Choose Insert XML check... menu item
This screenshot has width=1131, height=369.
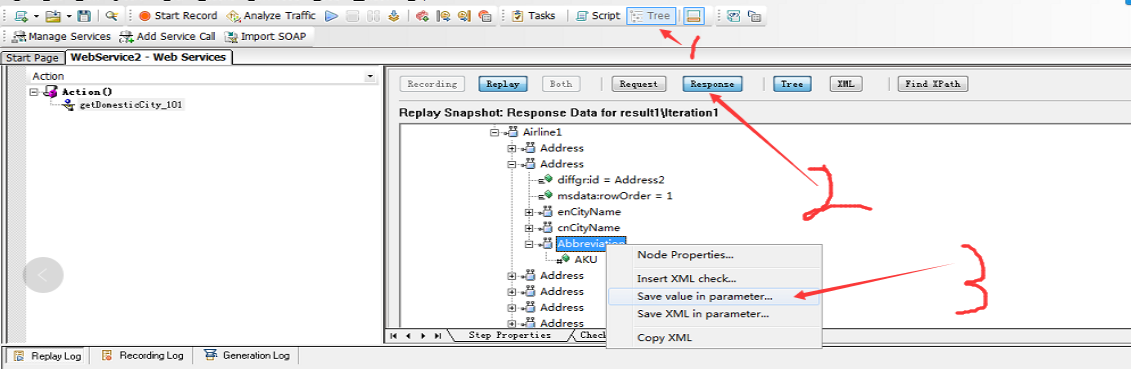click(x=713, y=278)
